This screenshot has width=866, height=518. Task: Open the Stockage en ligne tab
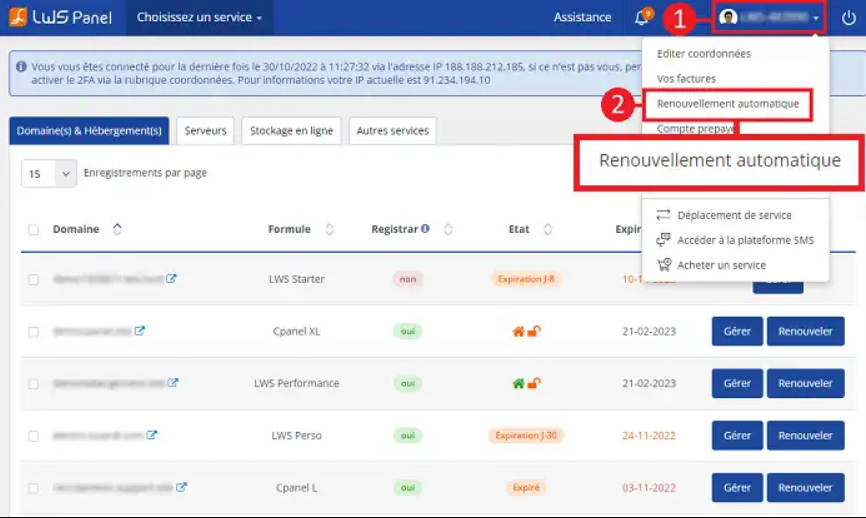click(292, 131)
